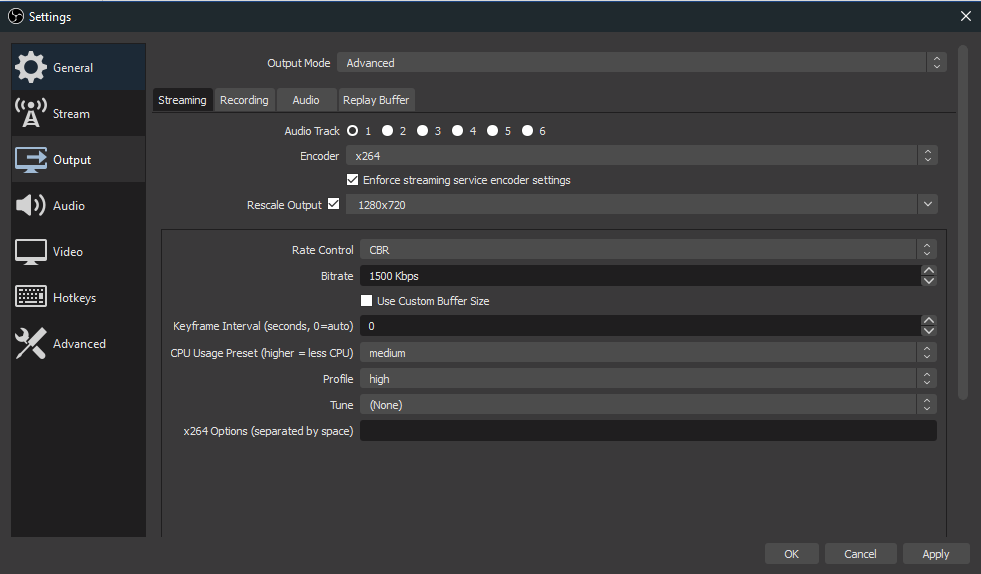Open Stream settings antenna icon
This screenshot has width=981, height=574.
click(x=31, y=113)
